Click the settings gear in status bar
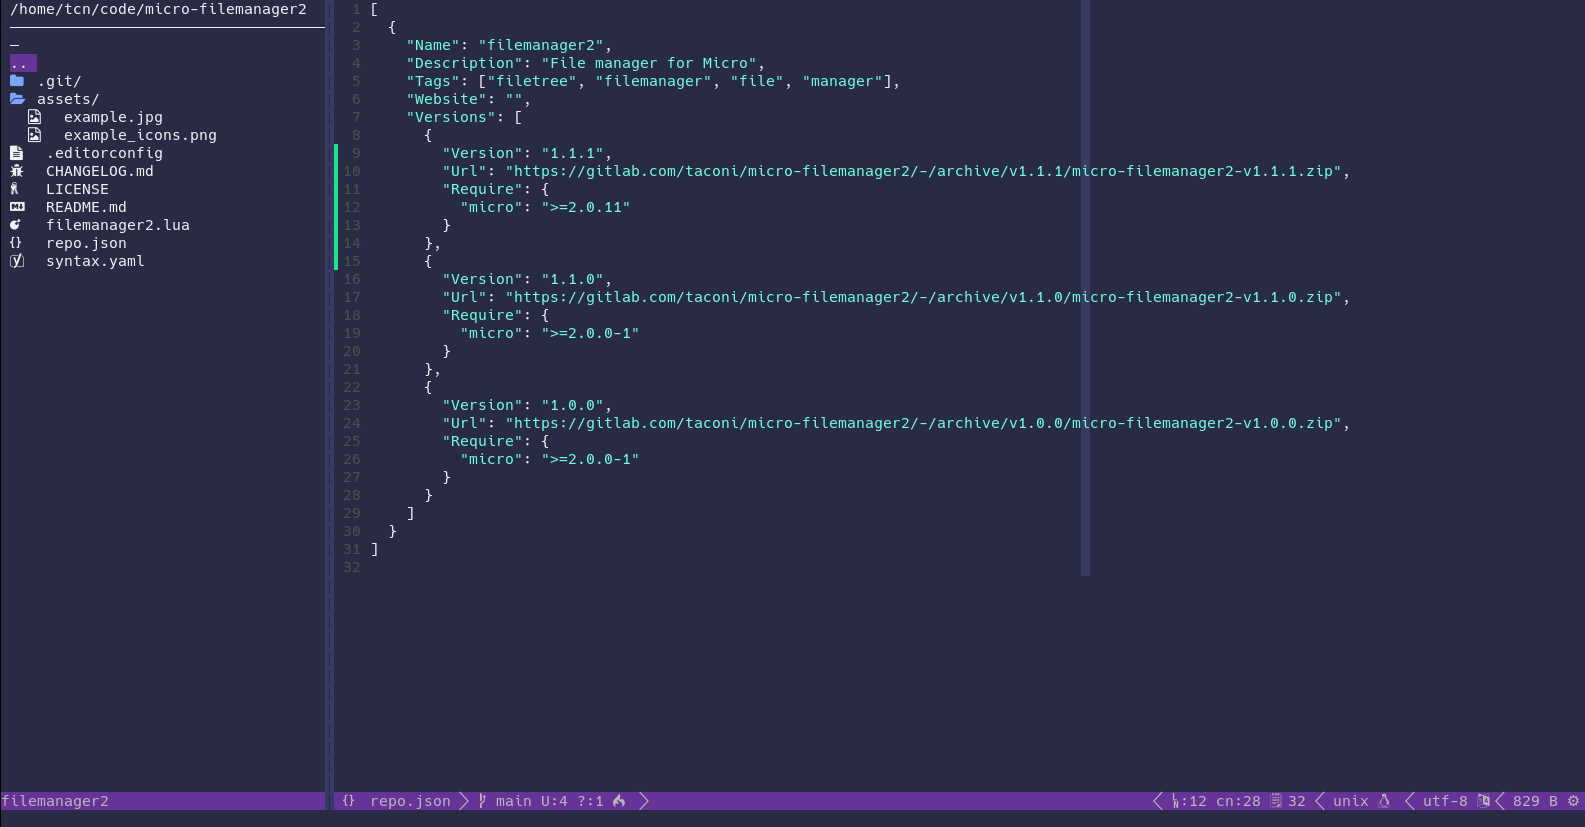 [1573, 801]
